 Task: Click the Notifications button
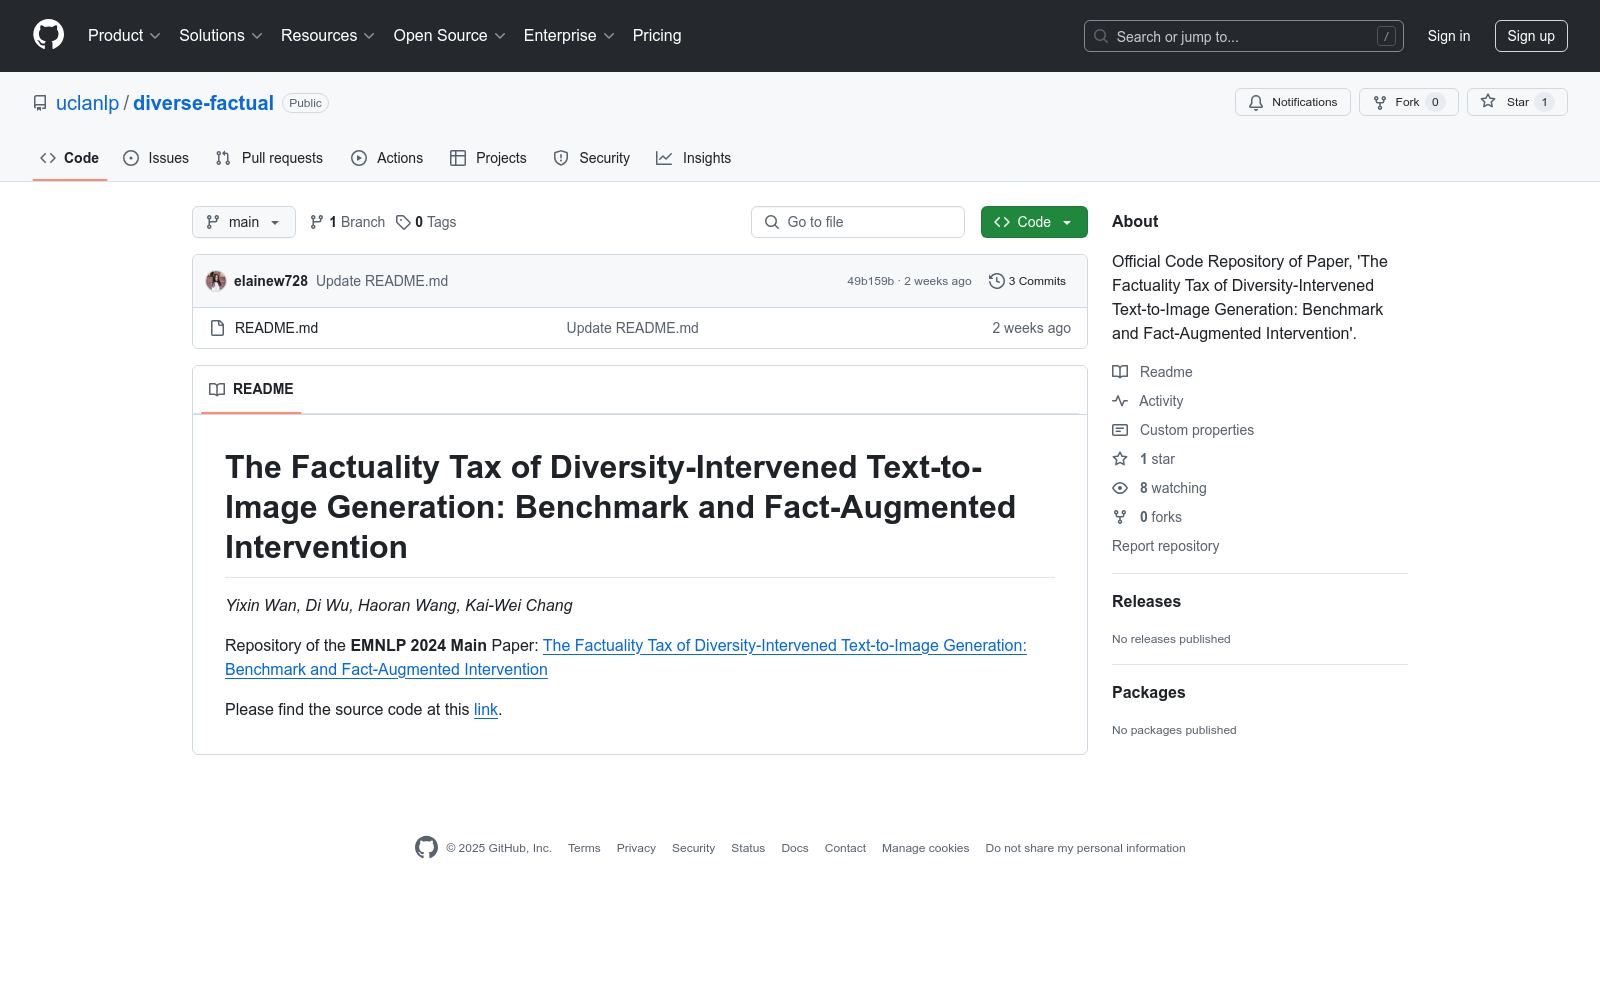tap(1293, 102)
